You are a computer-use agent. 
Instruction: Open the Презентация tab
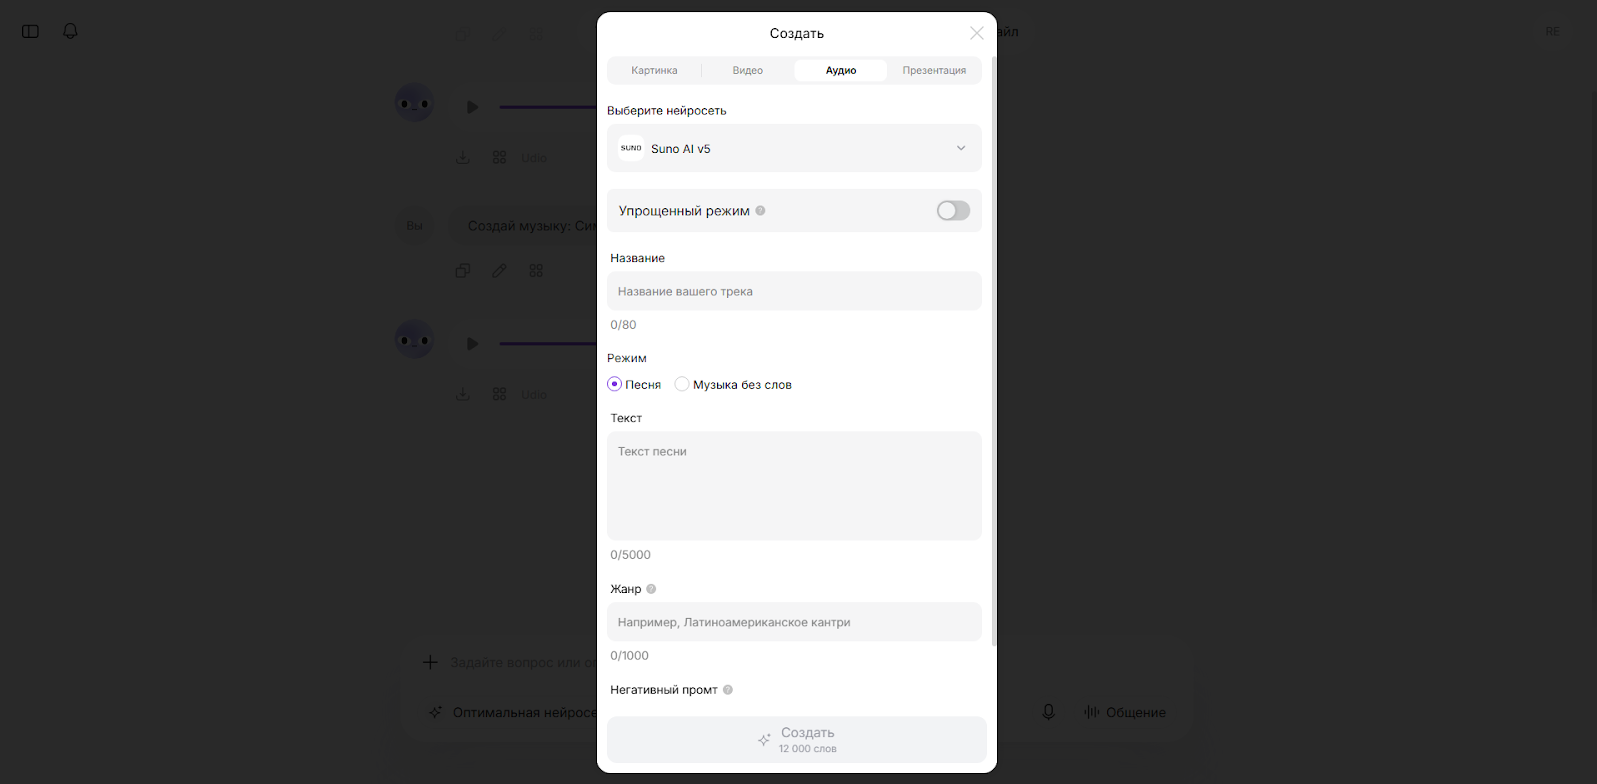tap(934, 70)
